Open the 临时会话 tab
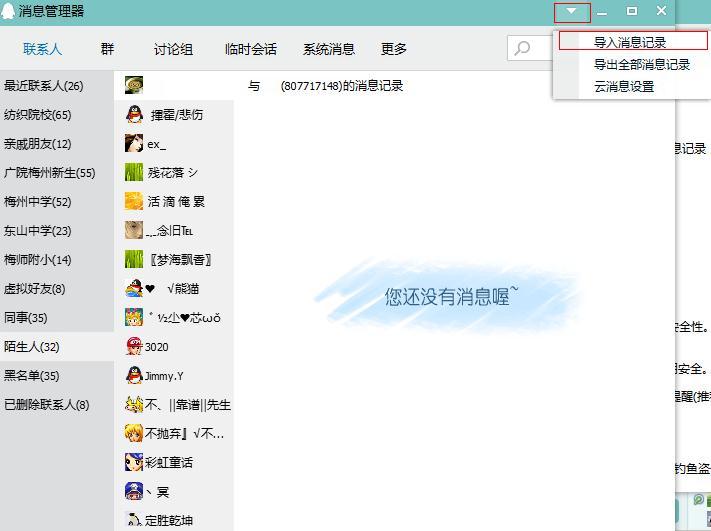The image size is (711, 531). pyautogui.click(x=251, y=49)
